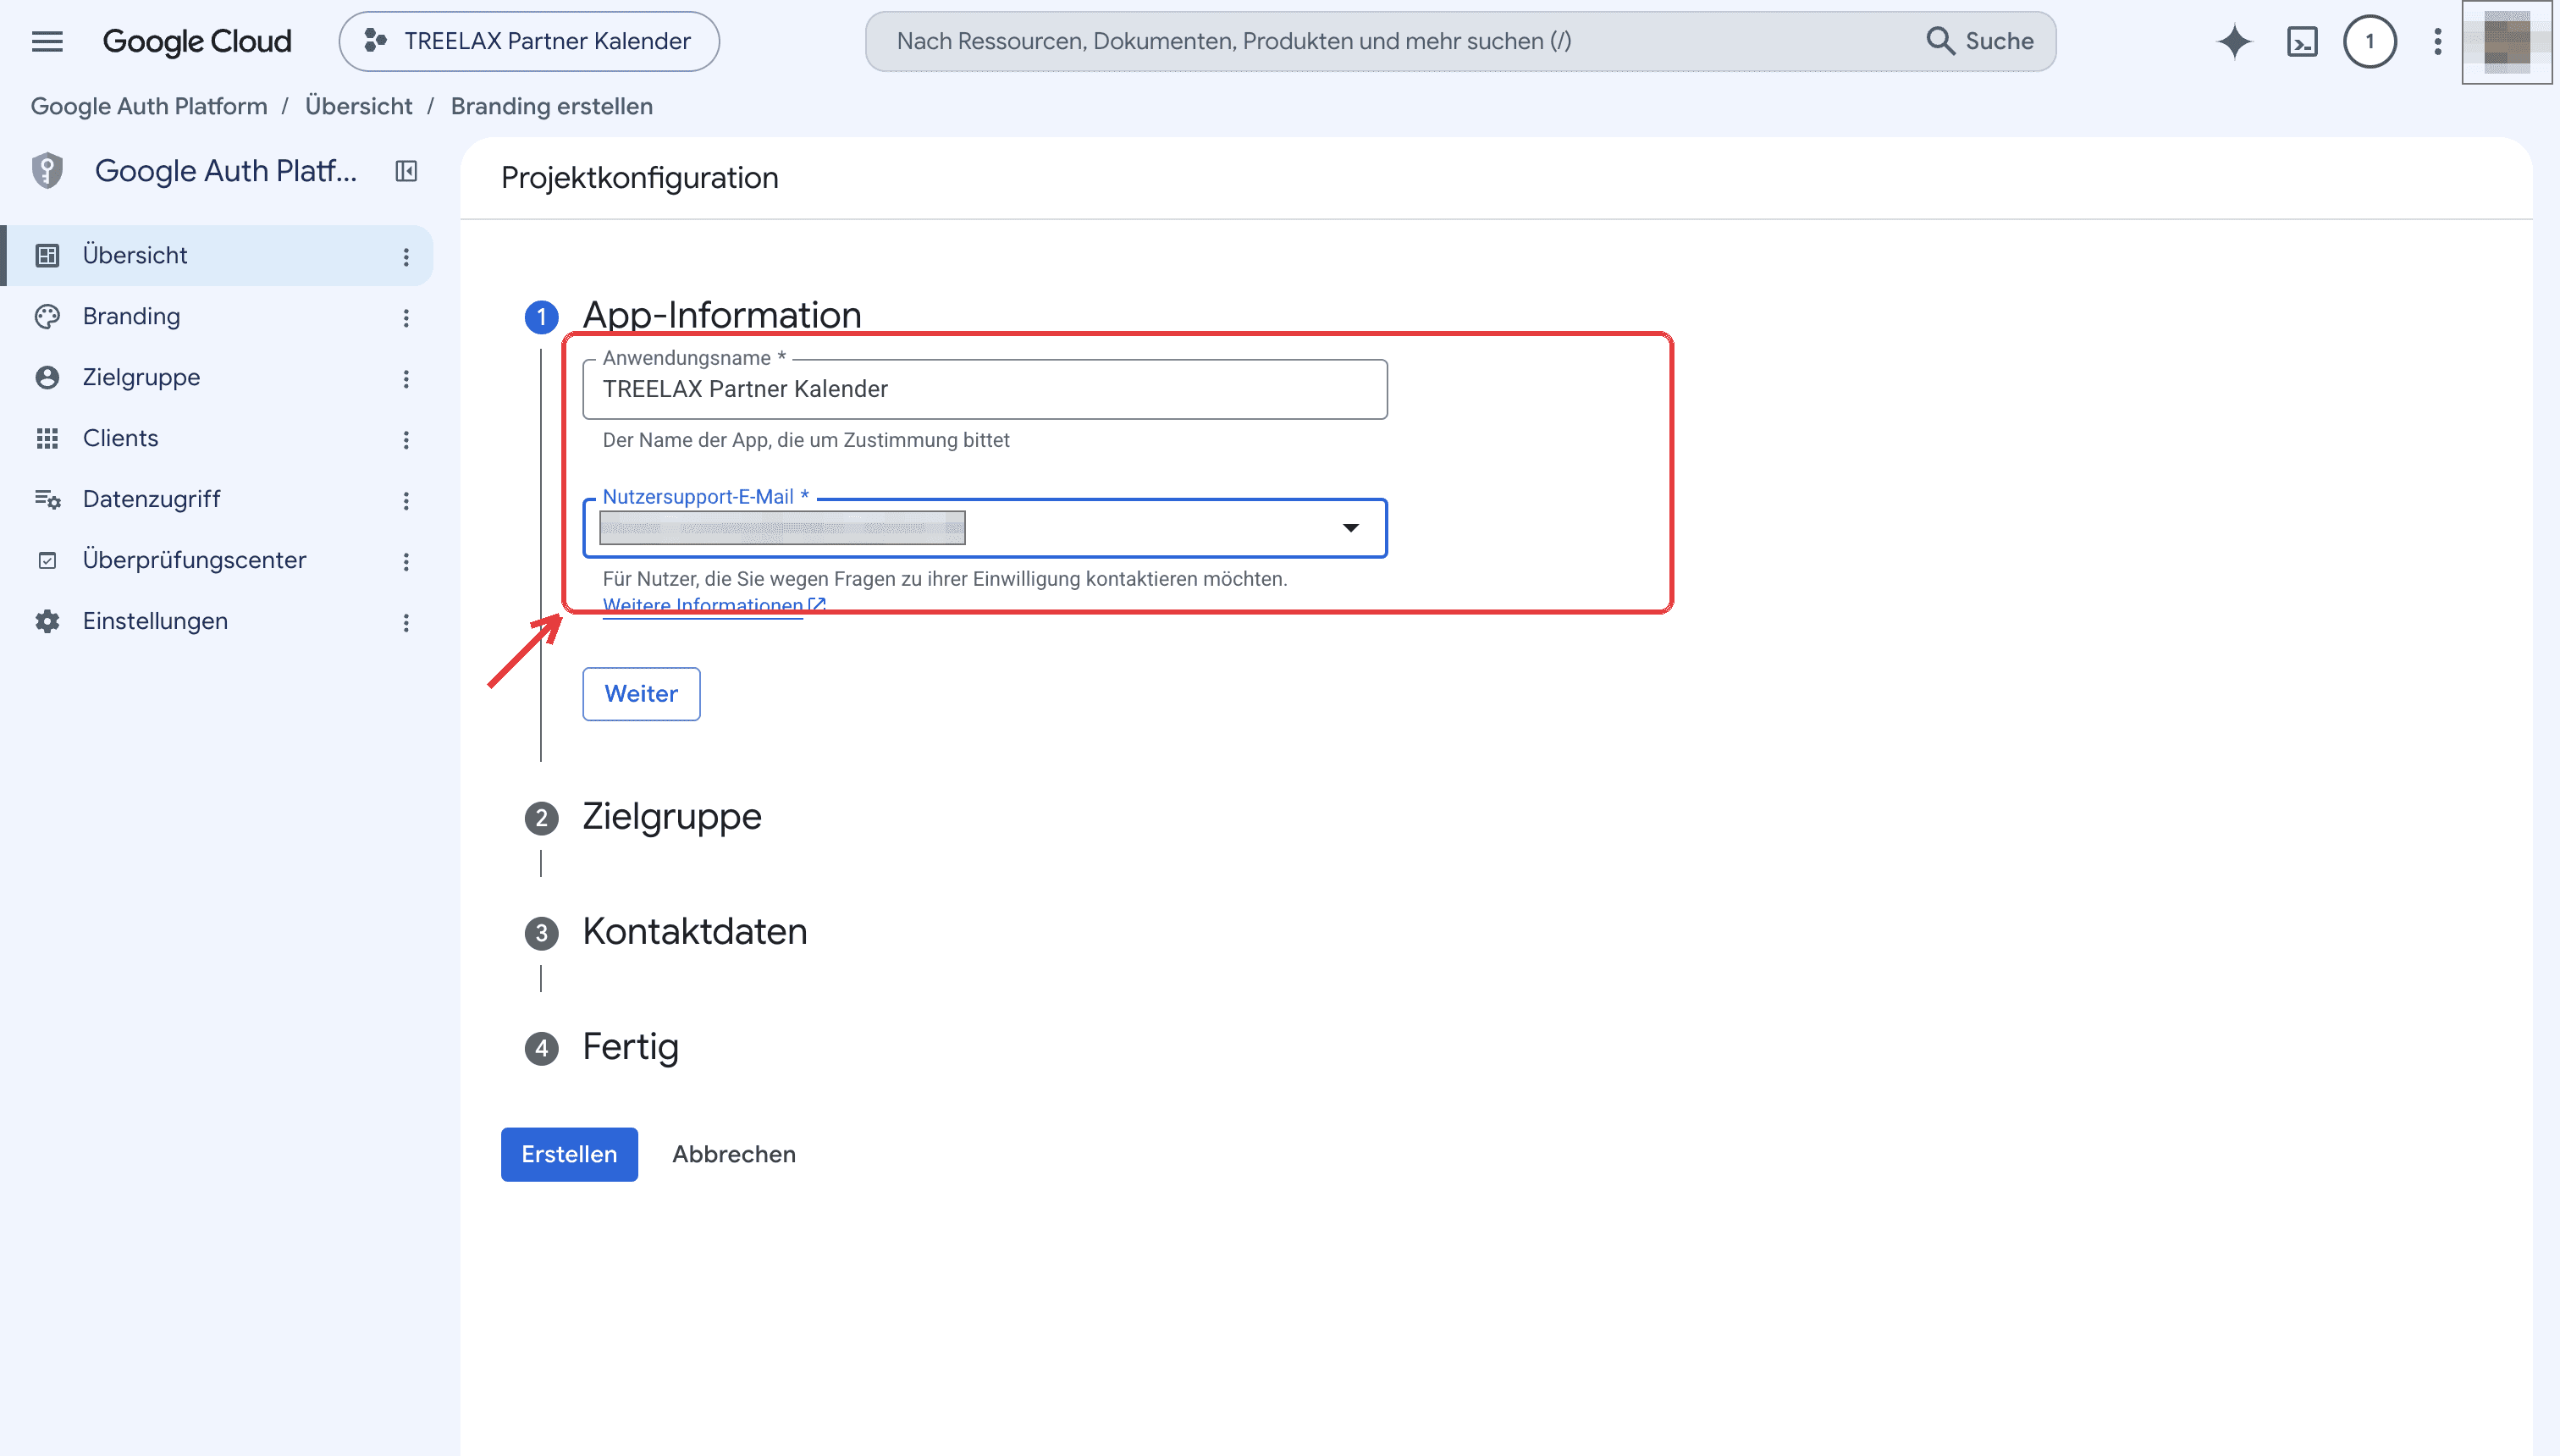Open Branding in the sidebar
This screenshot has height=1456, width=2560.
click(218, 317)
